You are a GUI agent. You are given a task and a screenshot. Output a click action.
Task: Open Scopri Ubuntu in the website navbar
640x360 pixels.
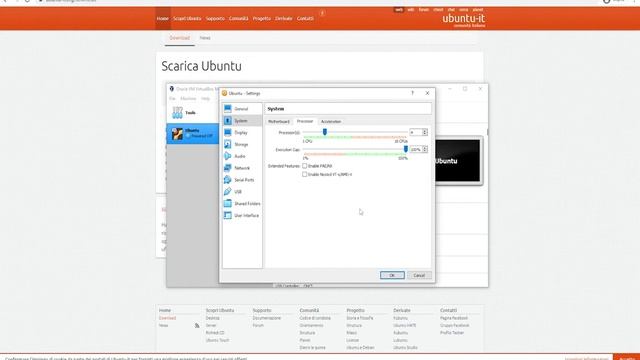(187, 18)
